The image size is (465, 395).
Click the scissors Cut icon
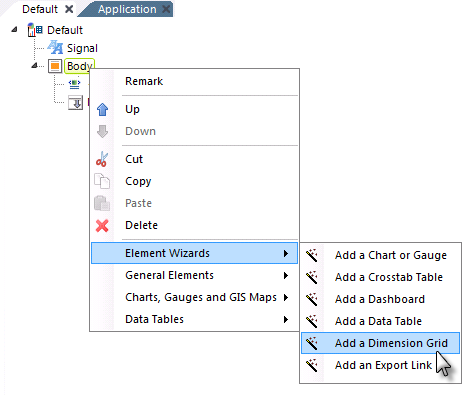pos(102,159)
